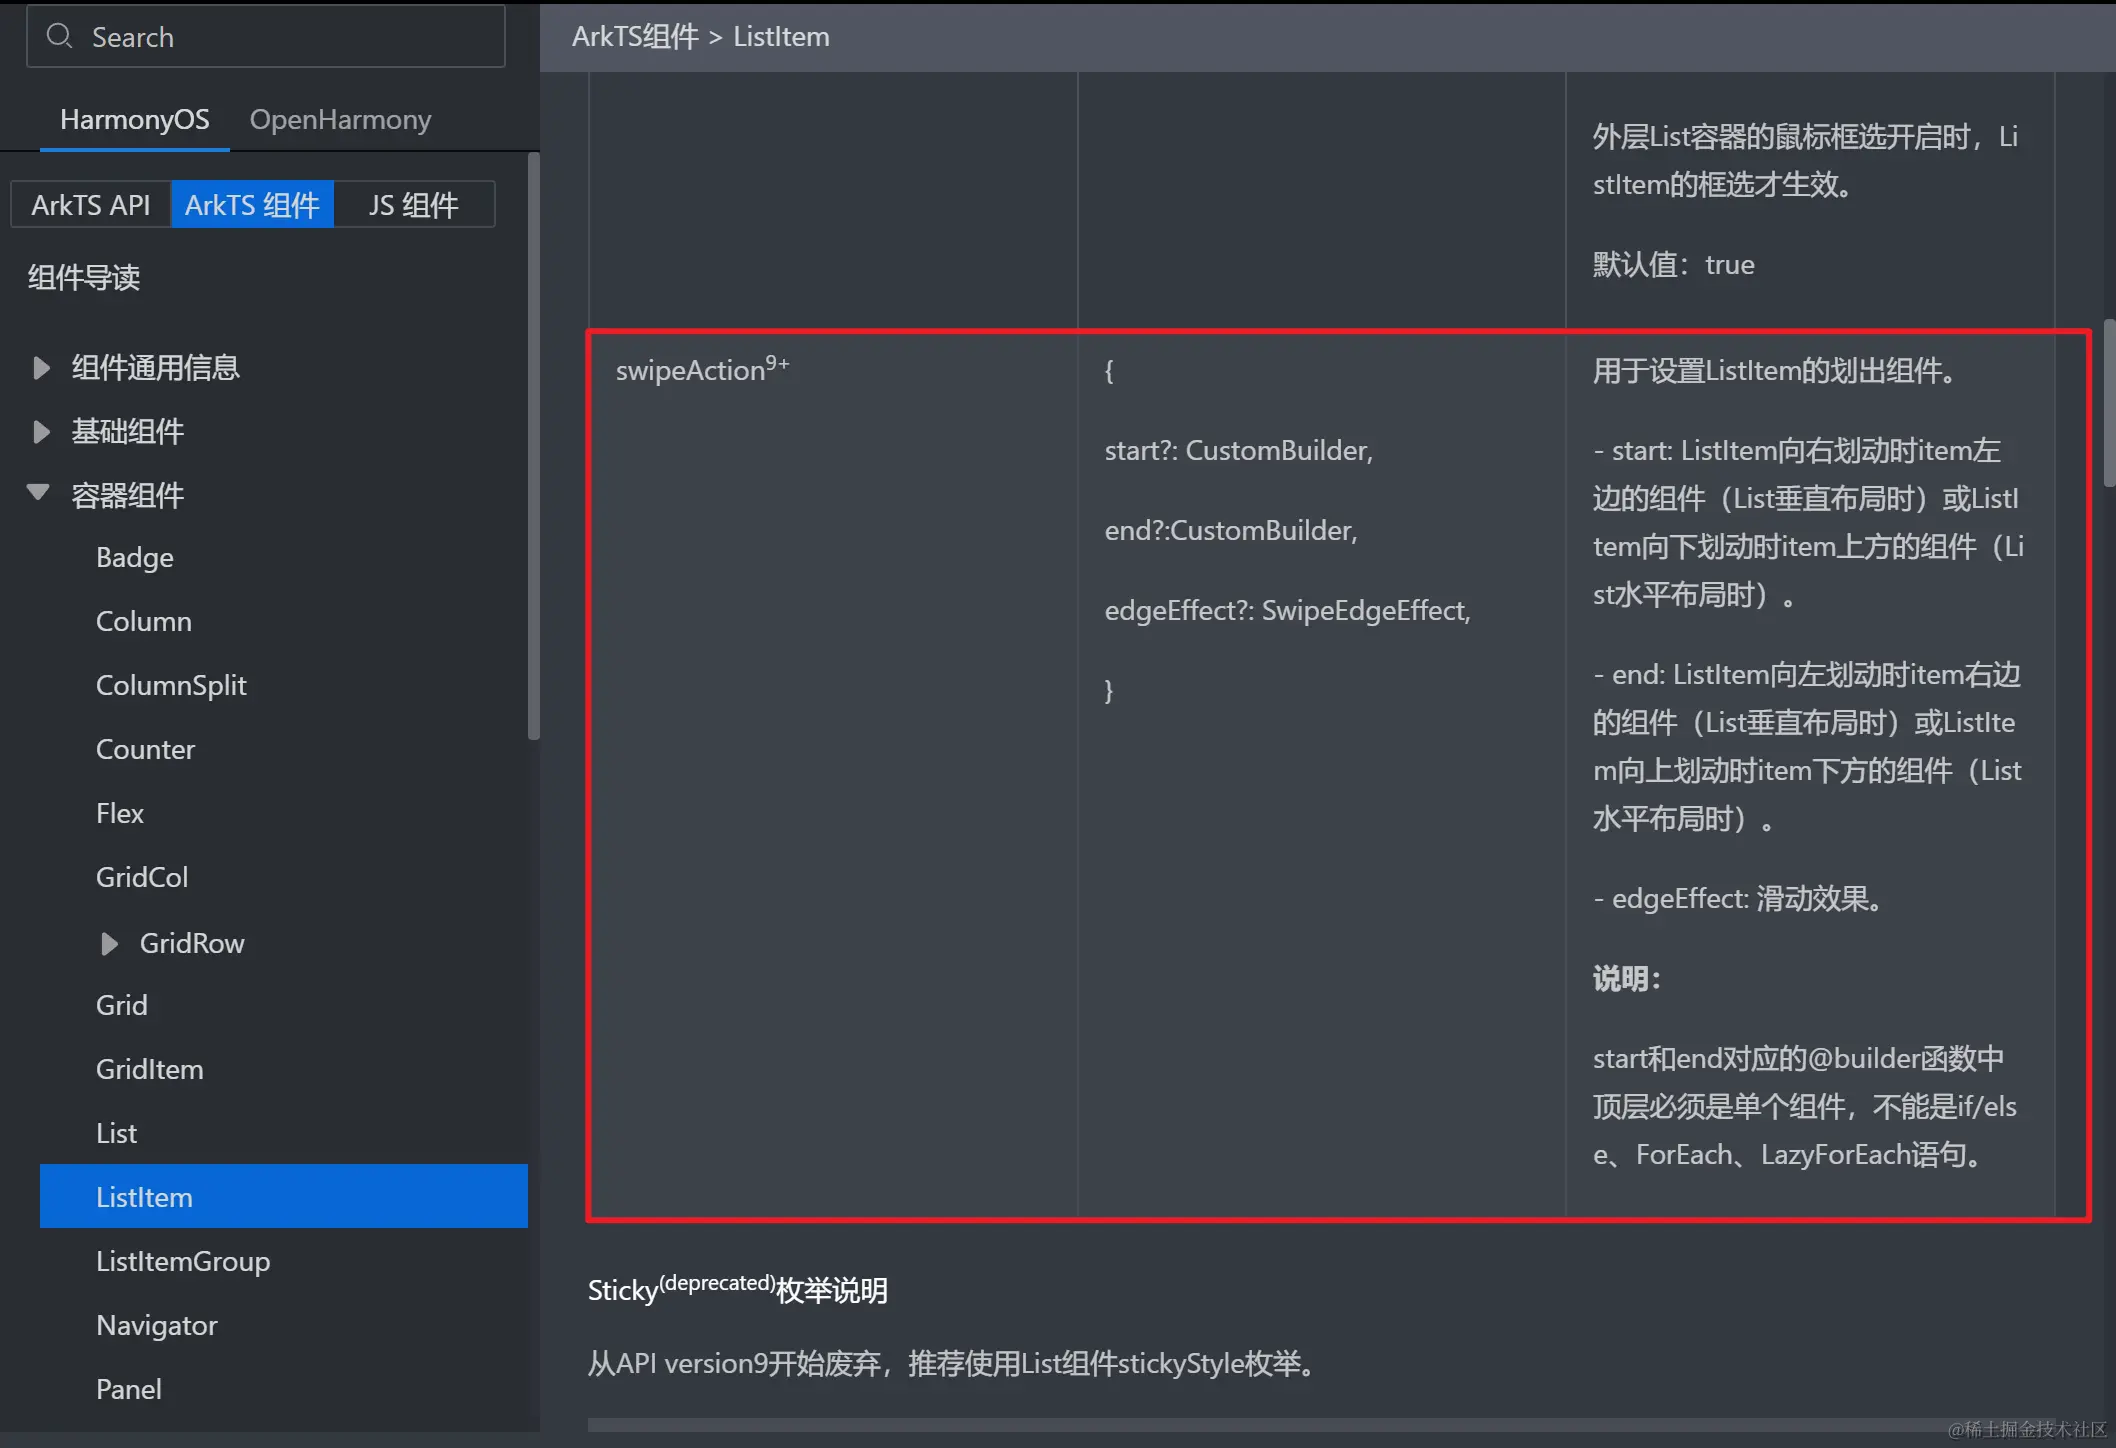Click the 'end?:CustomBuilder,' text
Viewport: 2116px width, 1448px height.
(1231, 531)
